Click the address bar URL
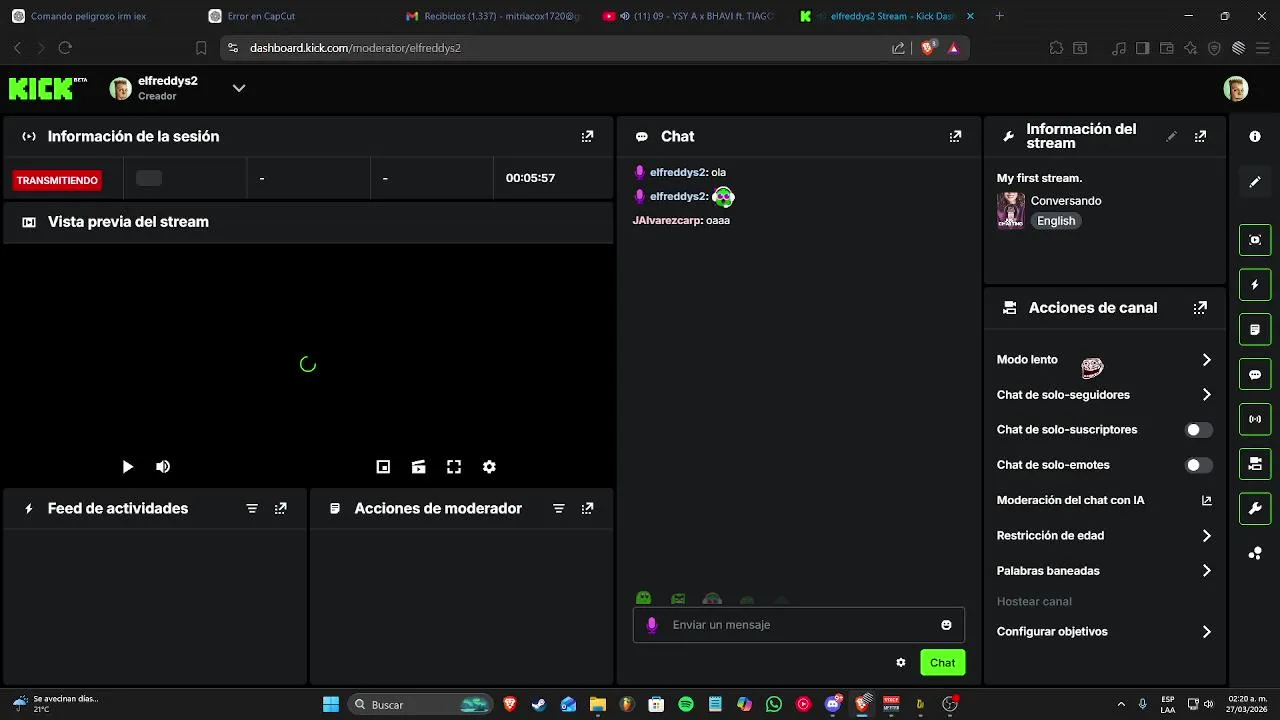1280x720 pixels. pyautogui.click(x=355, y=48)
